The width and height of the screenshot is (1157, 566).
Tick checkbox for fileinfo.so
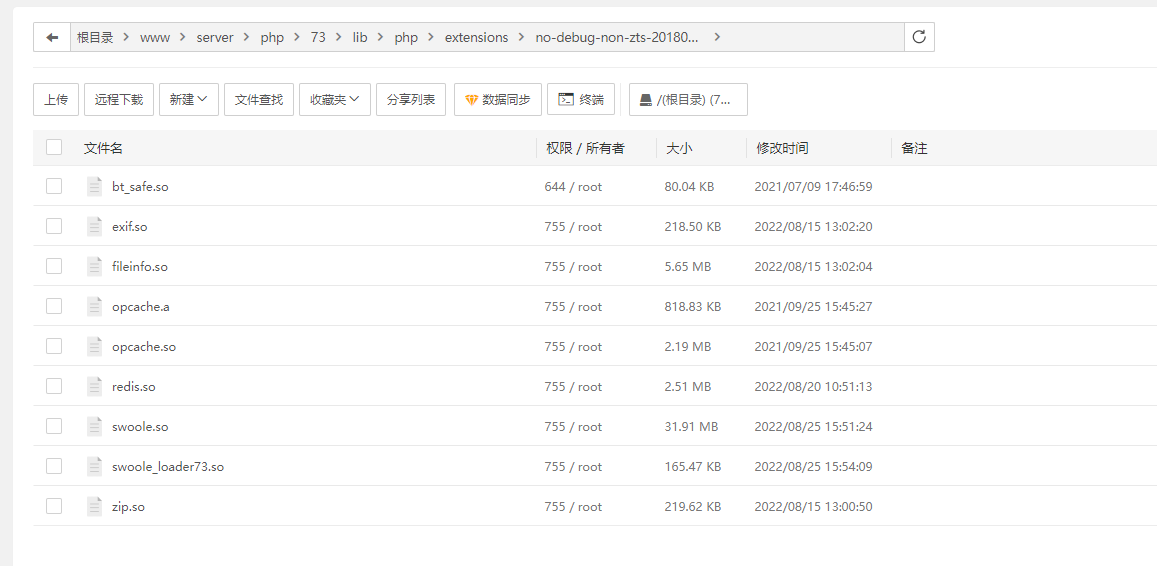point(54,266)
